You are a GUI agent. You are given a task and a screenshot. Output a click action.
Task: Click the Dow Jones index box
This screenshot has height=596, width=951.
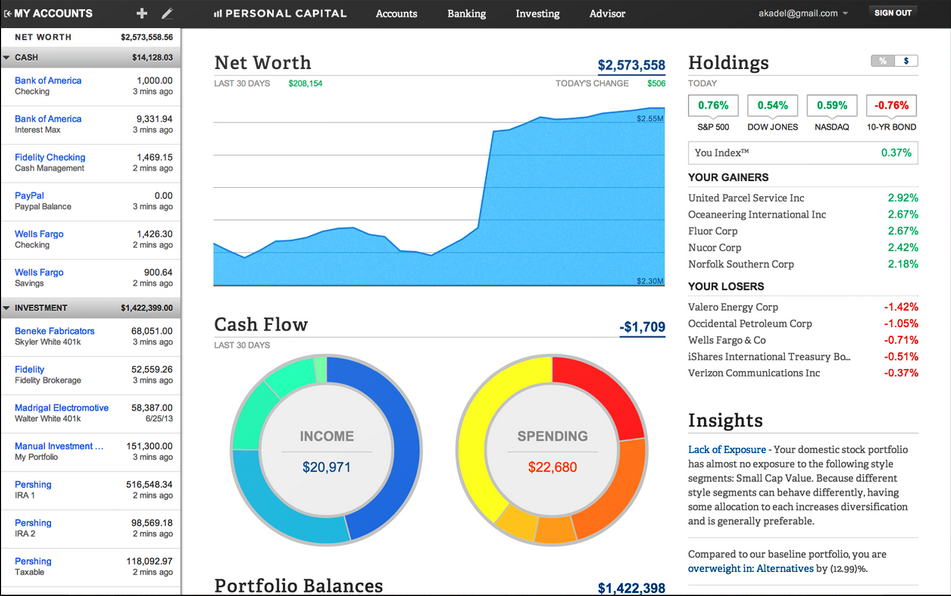tap(772, 106)
